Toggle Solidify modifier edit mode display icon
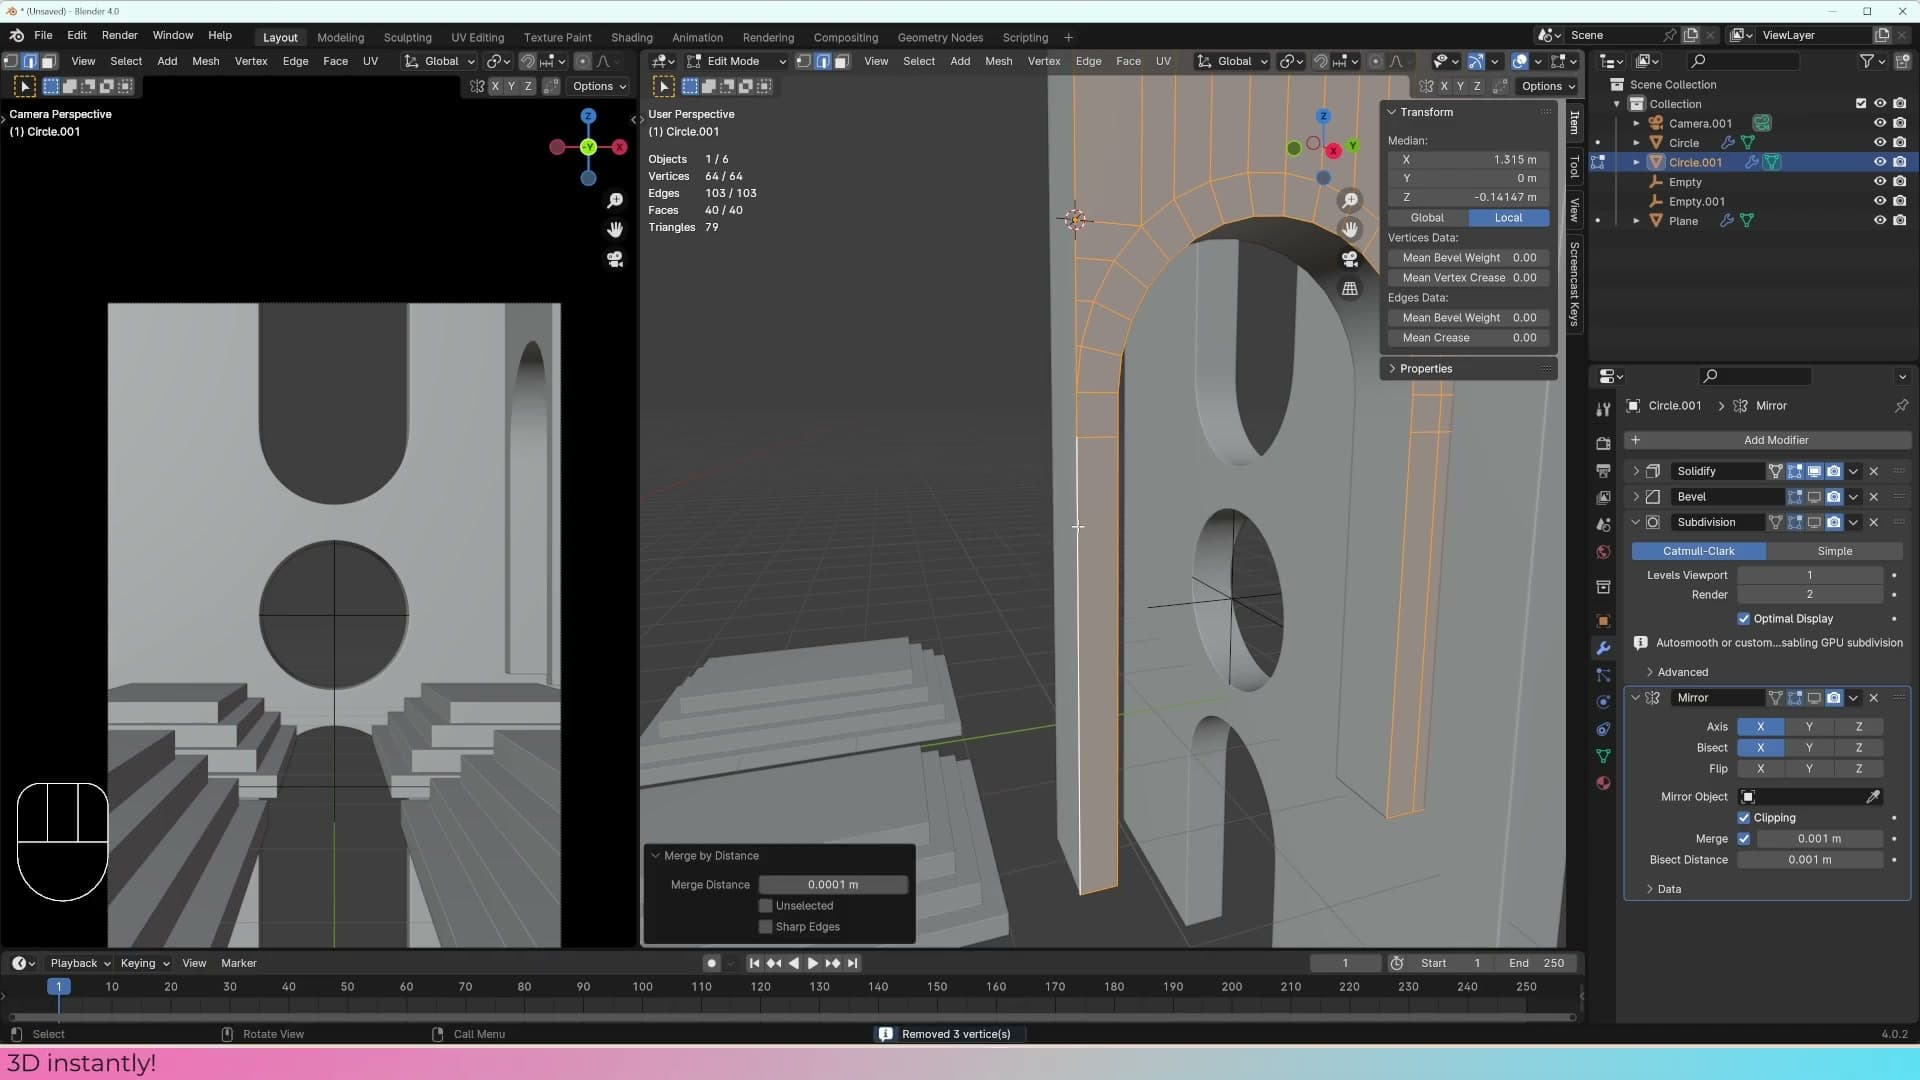The height and width of the screenshot is (1080, 1920). 1795,471
